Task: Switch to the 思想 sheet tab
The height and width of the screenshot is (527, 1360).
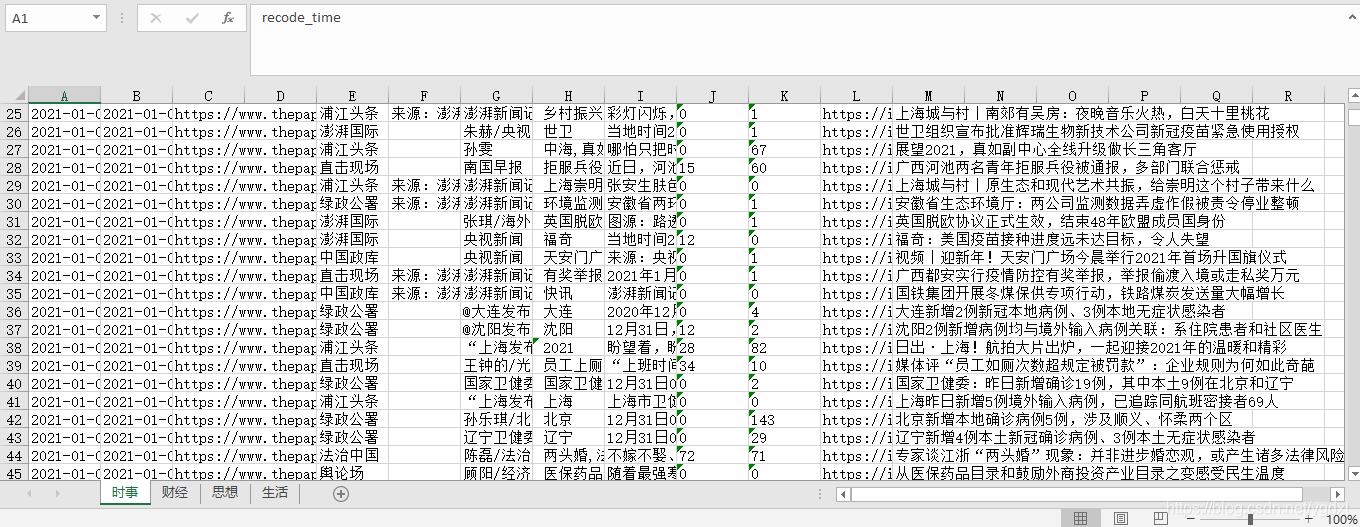Action: [x=225, y=493]
